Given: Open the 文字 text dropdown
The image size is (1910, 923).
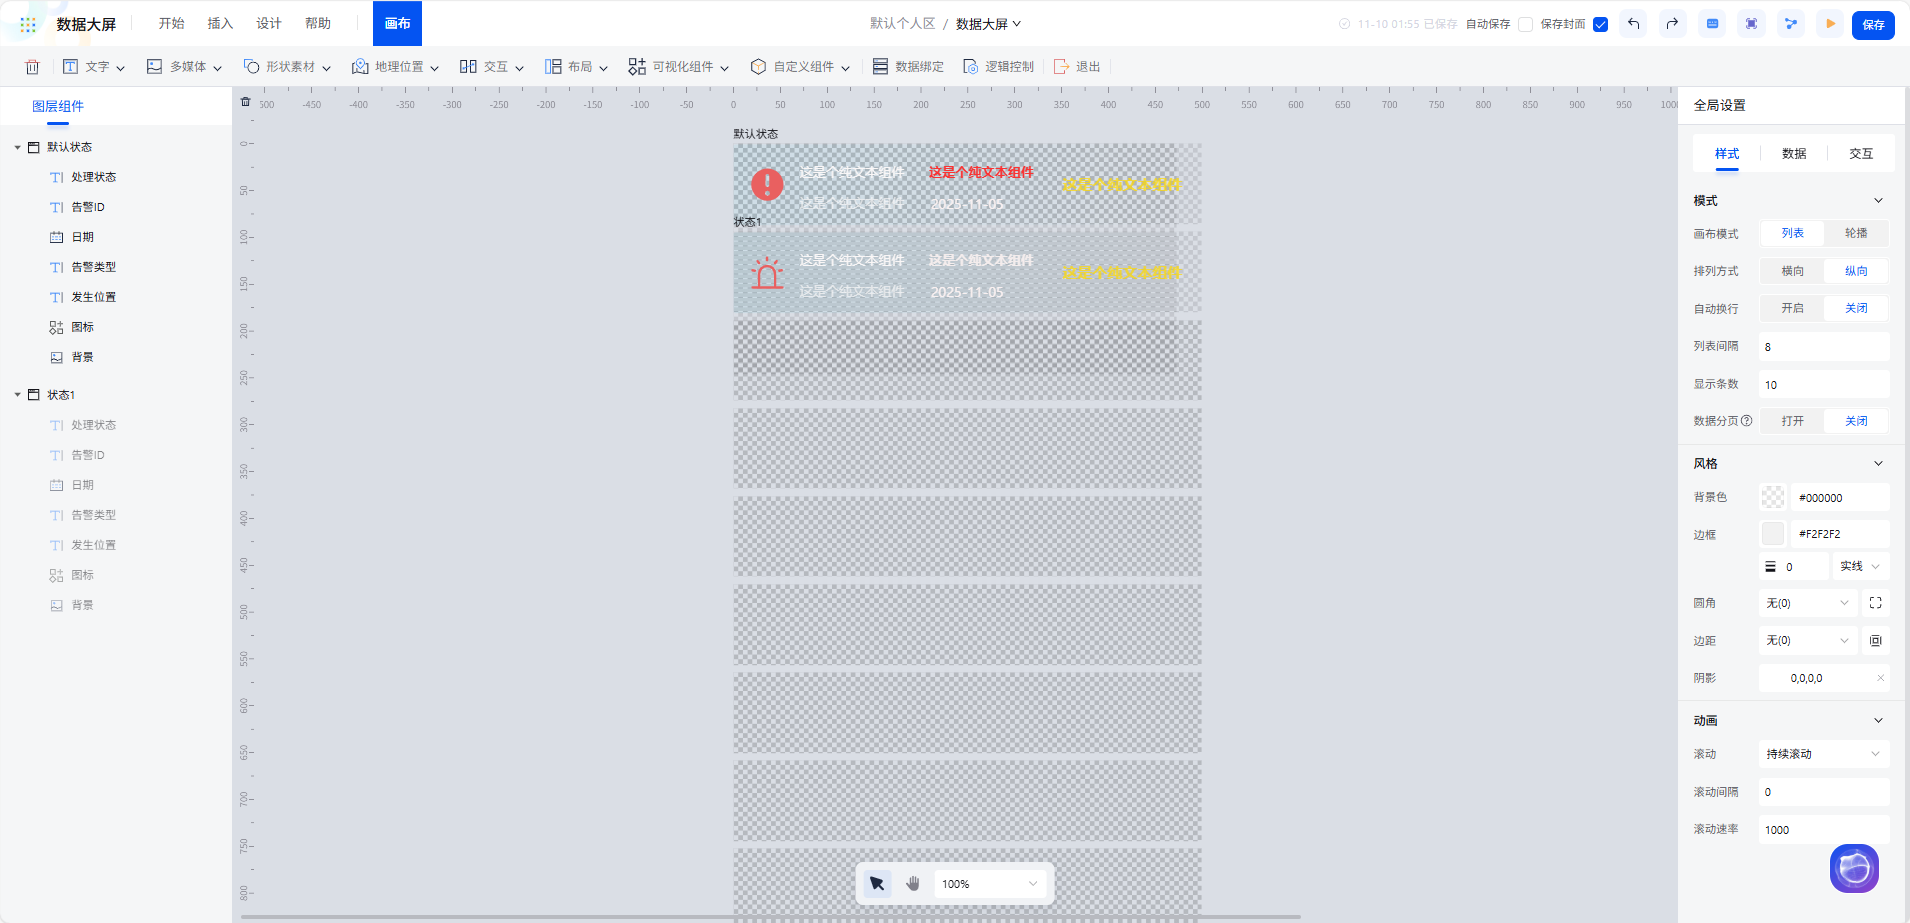Looking at the screenshot, I should pyautogui.click(x=94, y=67).
